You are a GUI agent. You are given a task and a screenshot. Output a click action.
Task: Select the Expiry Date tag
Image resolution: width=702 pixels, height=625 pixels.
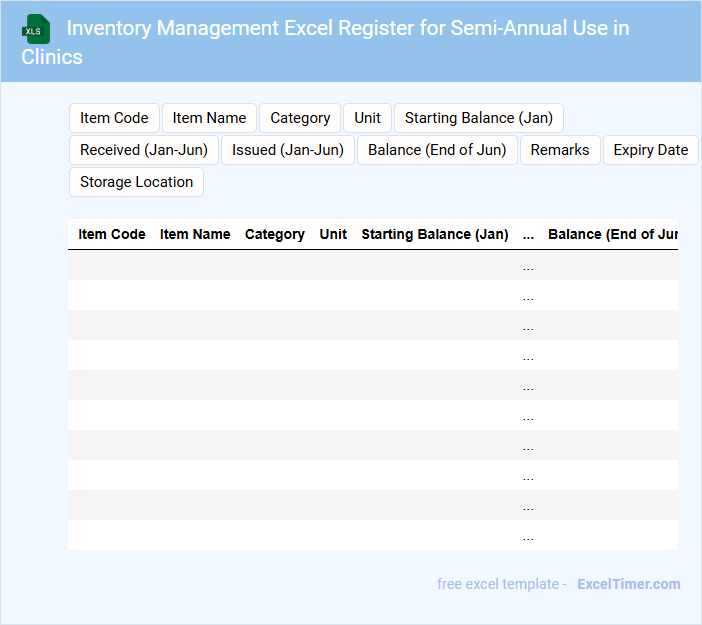point(650,150)
